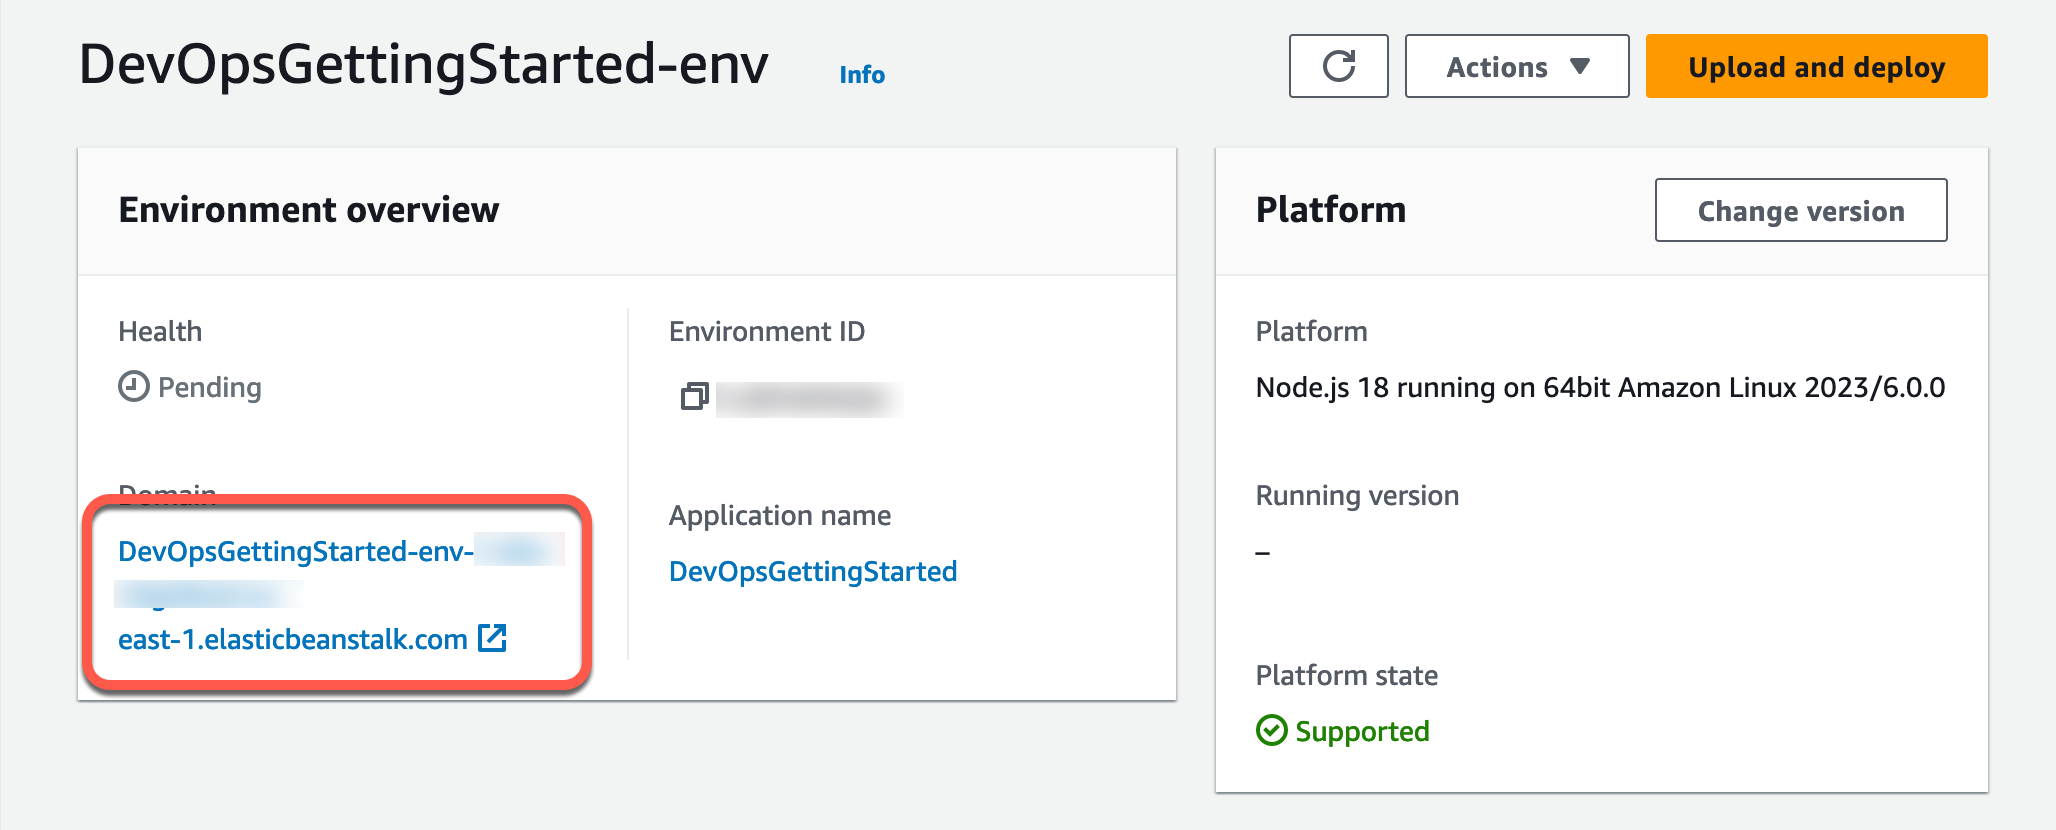The image size is (2056, 830).
Task: Click the Upload and deploy button
Action: (1816, 66)
